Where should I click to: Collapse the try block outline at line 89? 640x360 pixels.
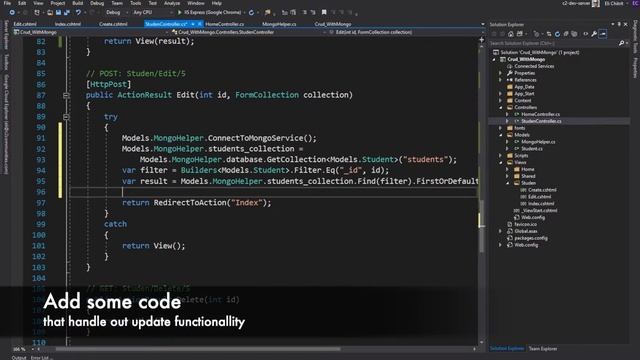click(66, 117)
